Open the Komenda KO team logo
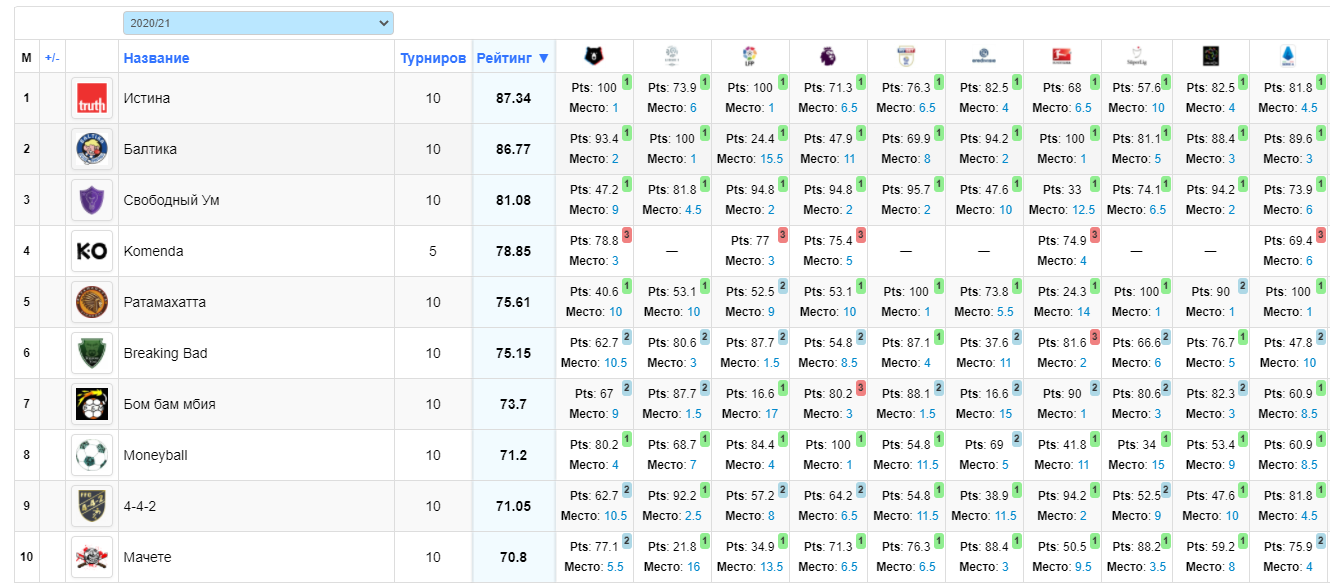 pos(92,251)
